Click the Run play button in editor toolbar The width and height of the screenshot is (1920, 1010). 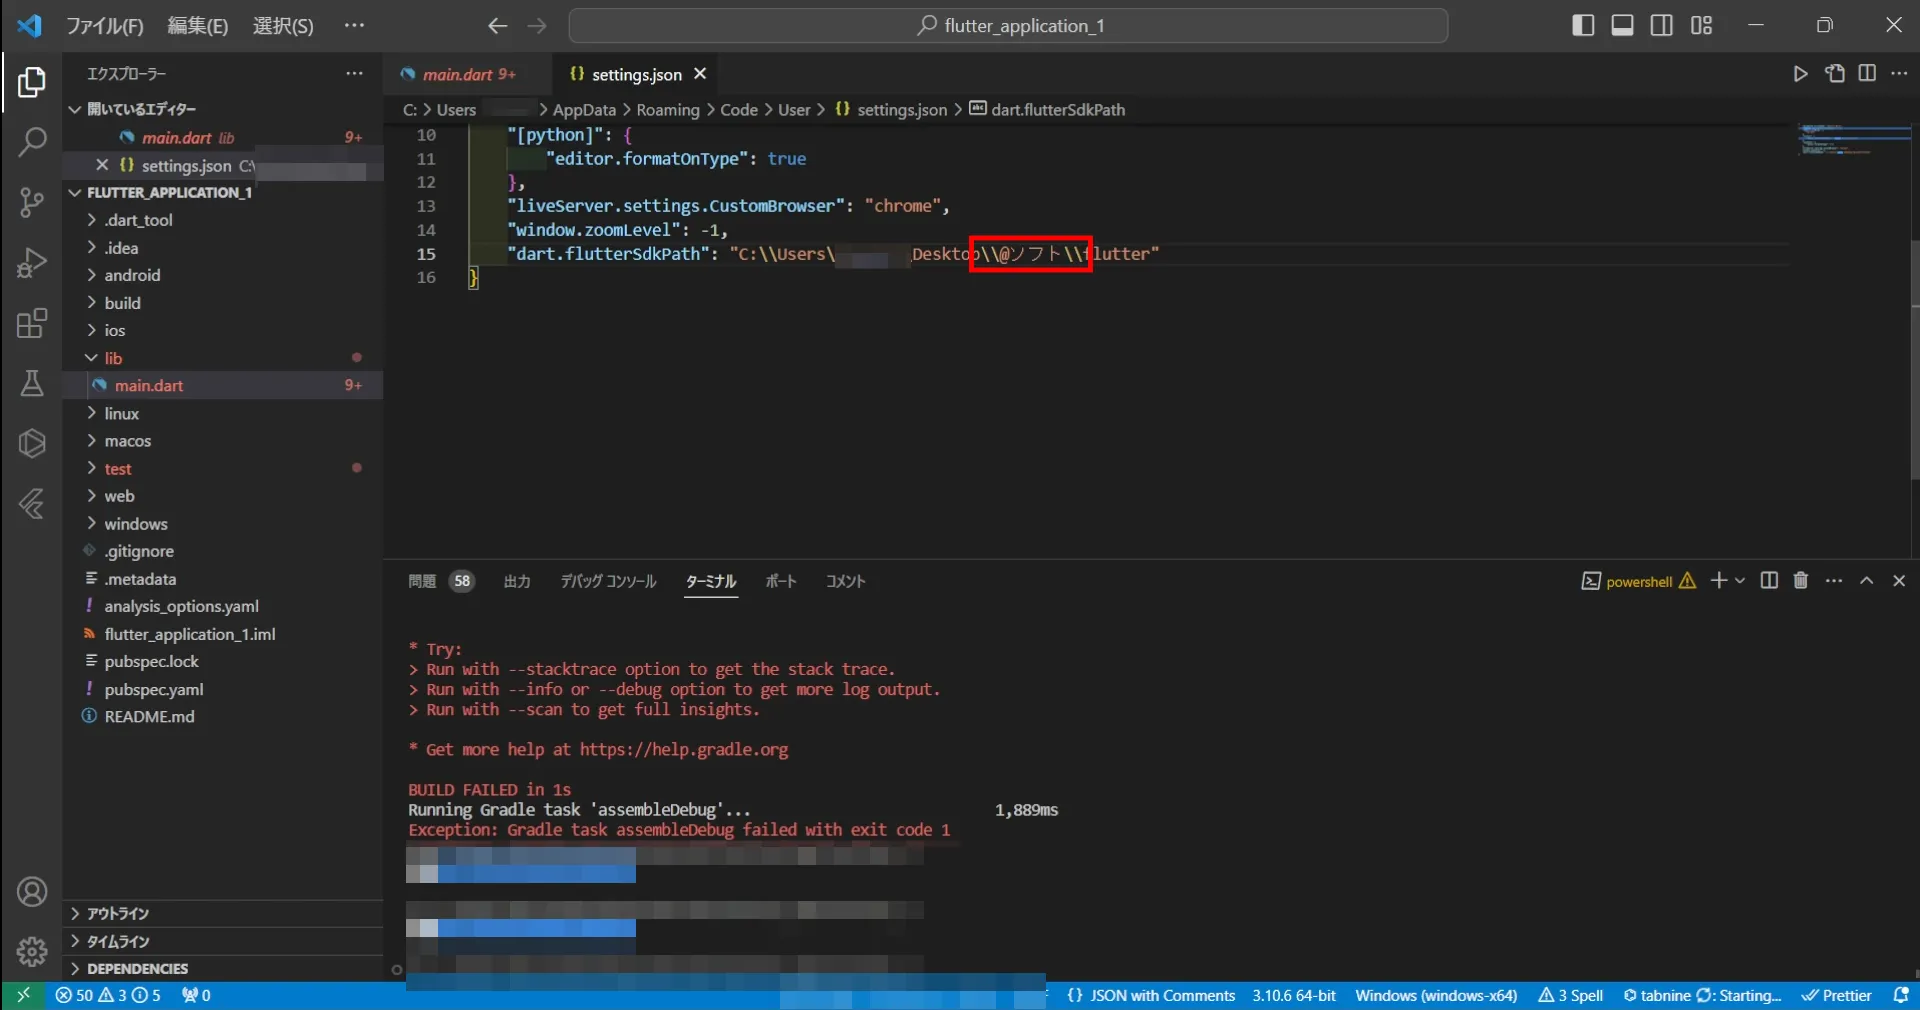coord(1800,74)
